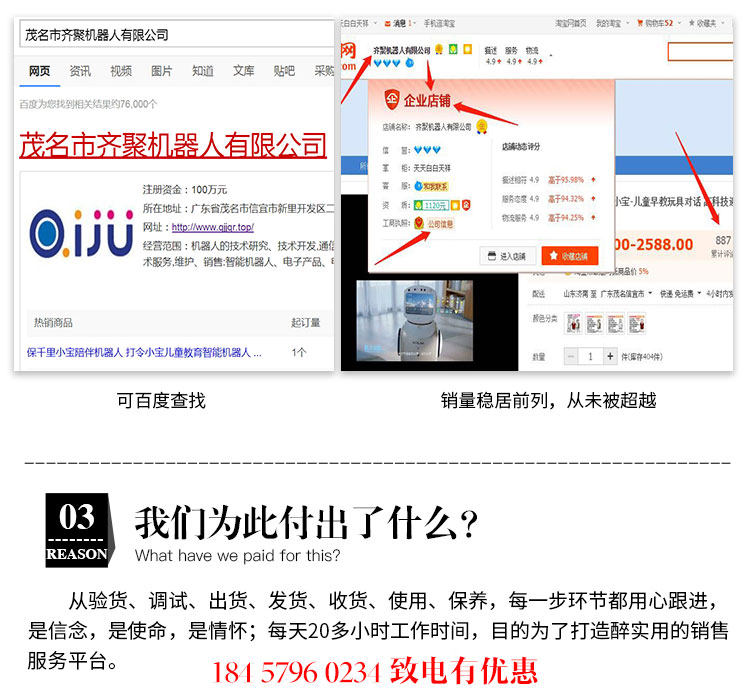Click the 1个 minimum order value
This screenshot has width=750, height=696.
point(299,353)
